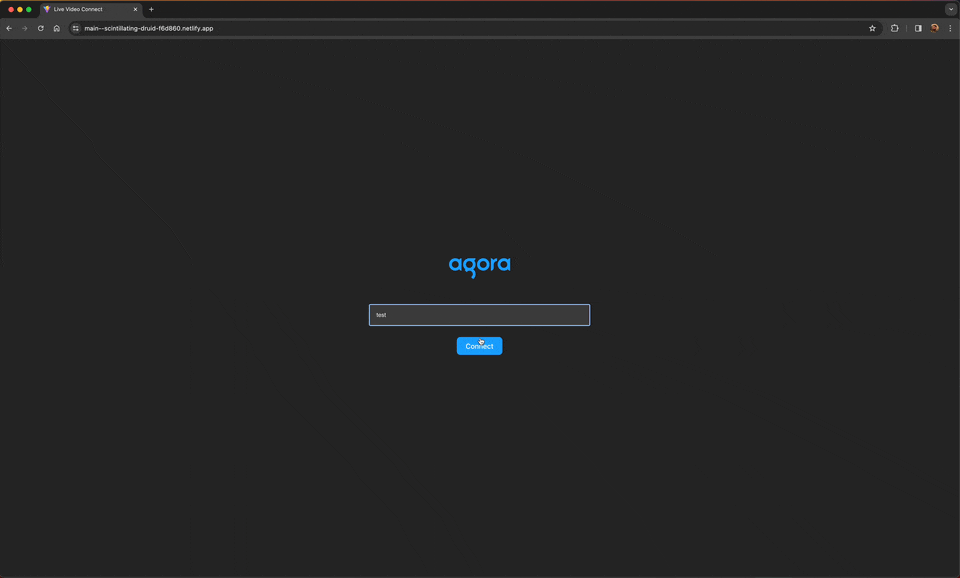Expand the tab search dropdown

tap(951, 9)
